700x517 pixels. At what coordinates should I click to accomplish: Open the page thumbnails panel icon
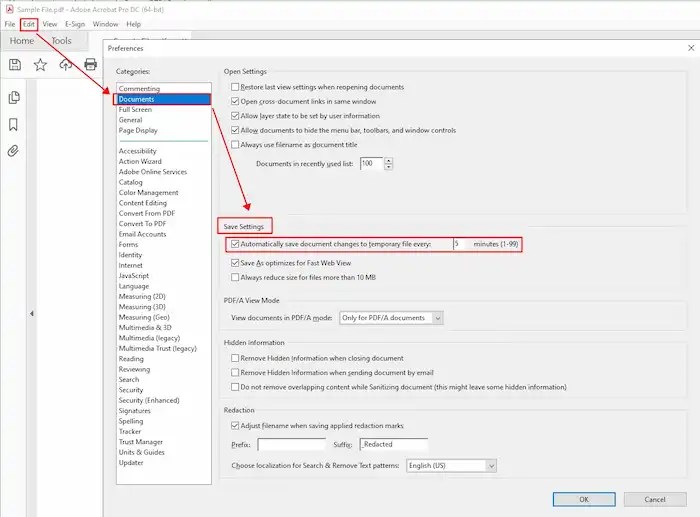pyautogui.click(x=14, y=97)
